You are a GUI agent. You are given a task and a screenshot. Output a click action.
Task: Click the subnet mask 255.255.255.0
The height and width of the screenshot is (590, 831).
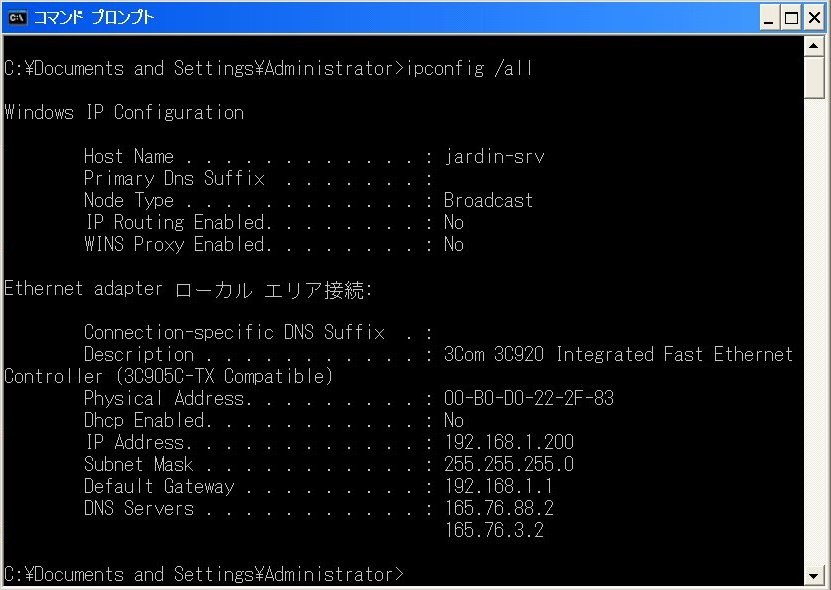508,465
